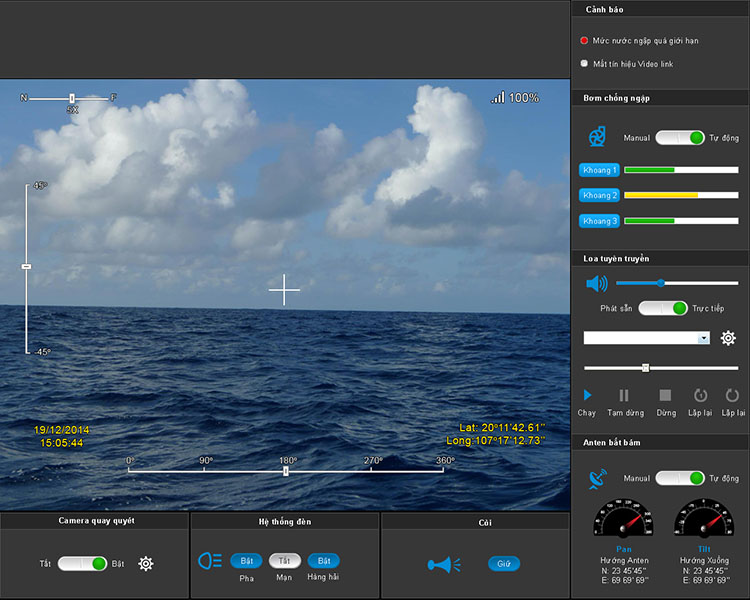
Task: Toggle Phát sẵn/Trực tiếp broadcast switch
Action: [x=663, y=308]
